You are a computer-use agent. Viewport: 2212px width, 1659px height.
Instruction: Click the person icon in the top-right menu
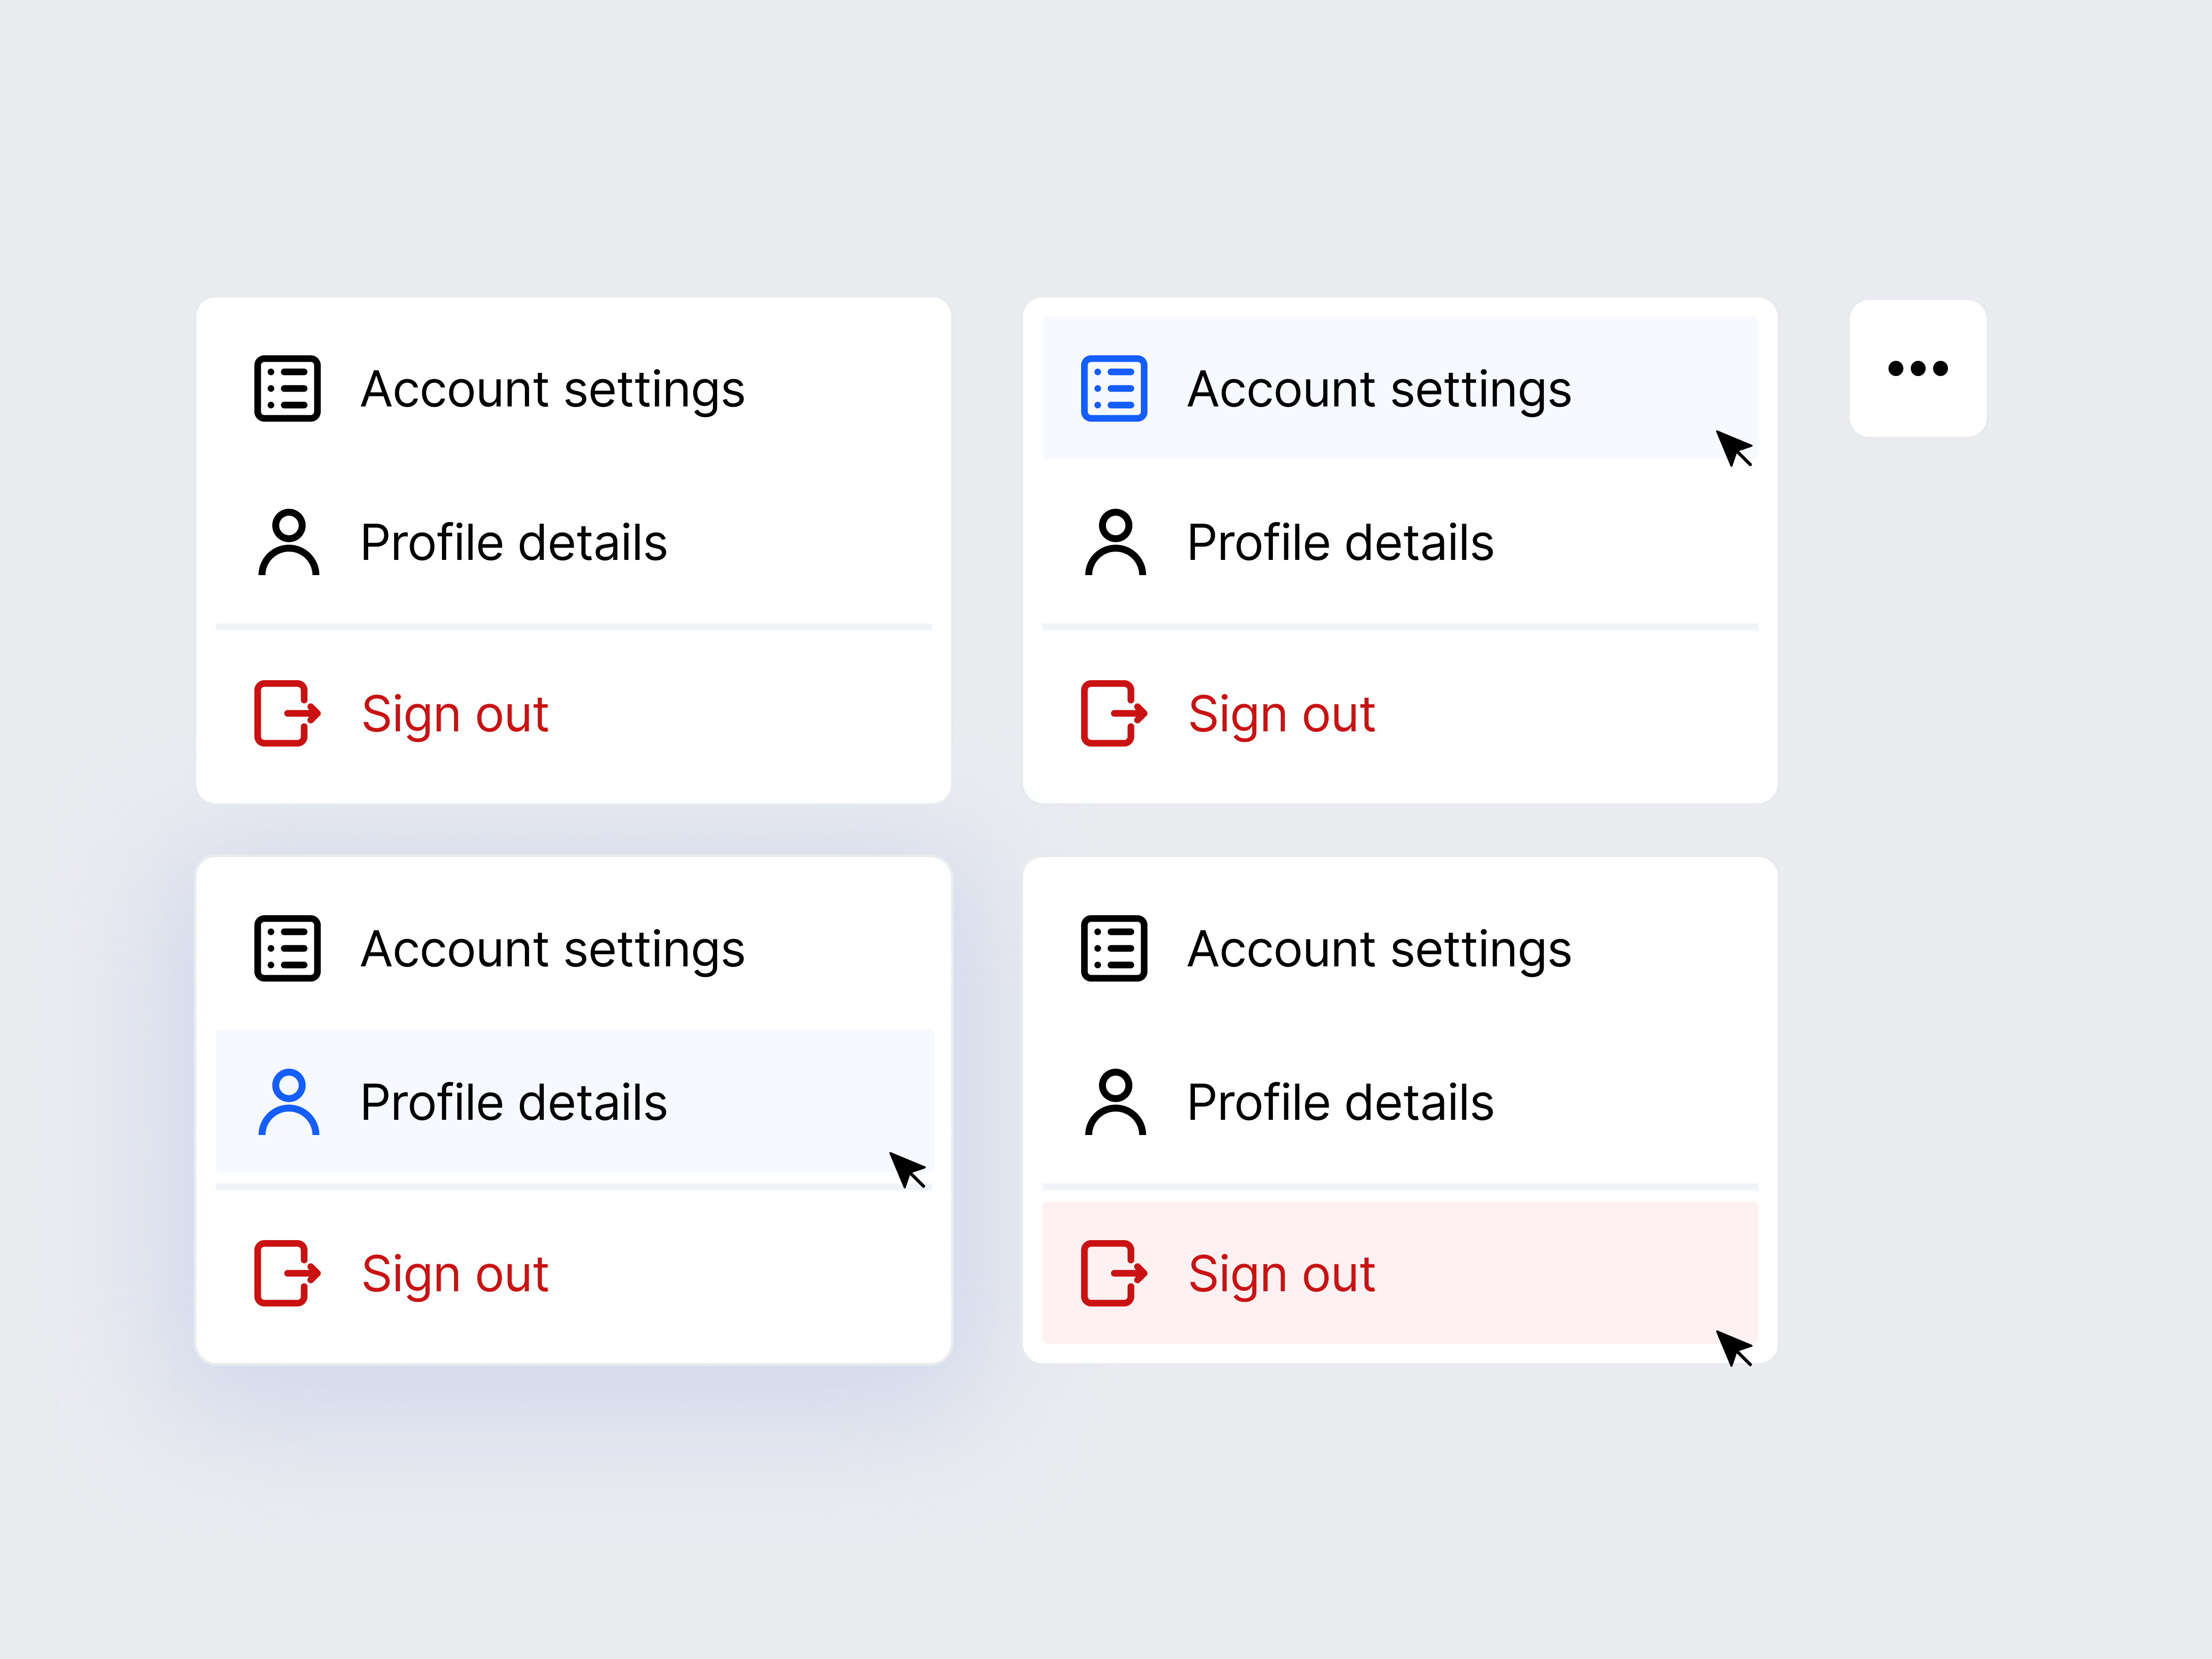pyautogui.click(x=1114, y=542)
